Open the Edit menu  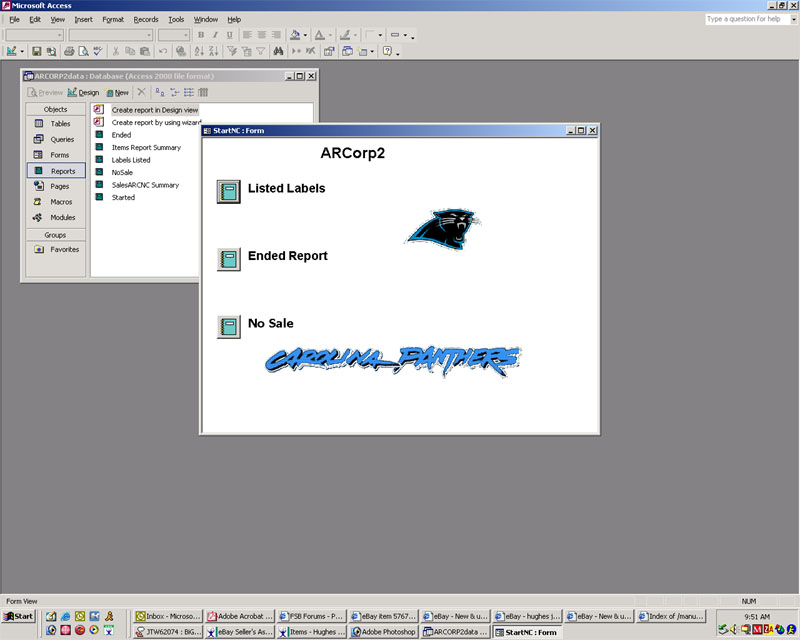(x=35, y=19)
